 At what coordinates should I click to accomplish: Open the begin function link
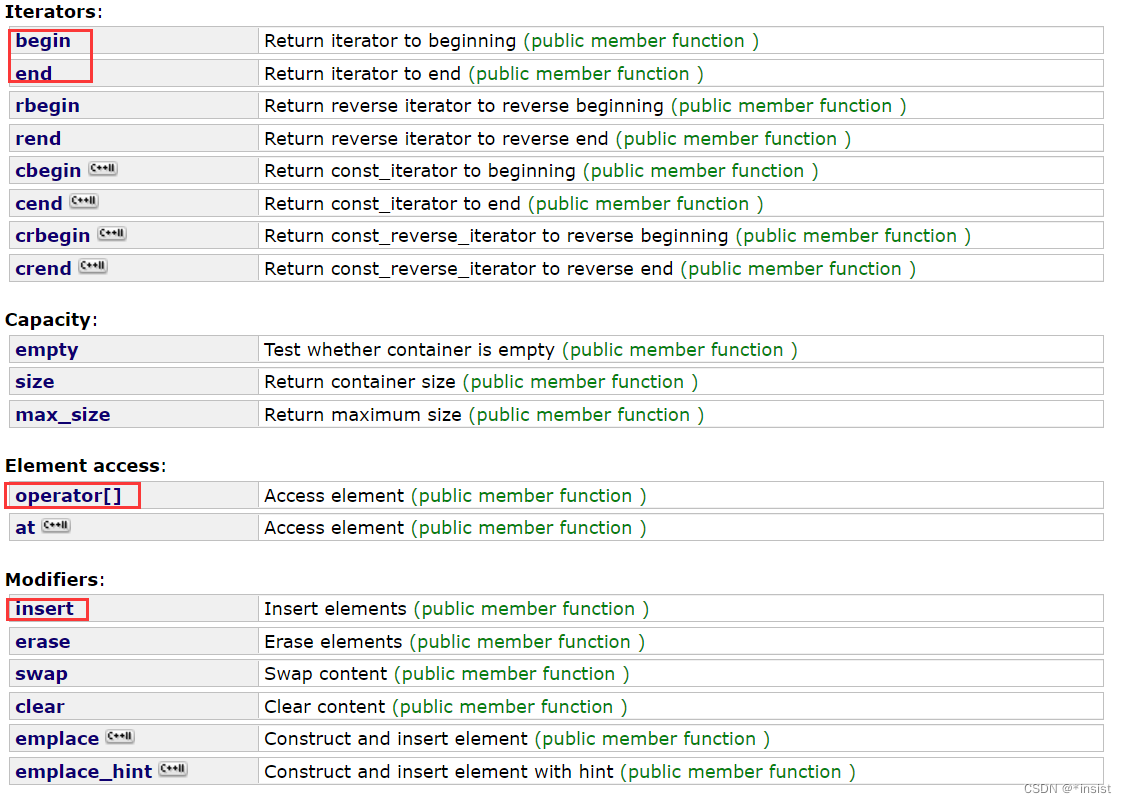click(43, 41)
